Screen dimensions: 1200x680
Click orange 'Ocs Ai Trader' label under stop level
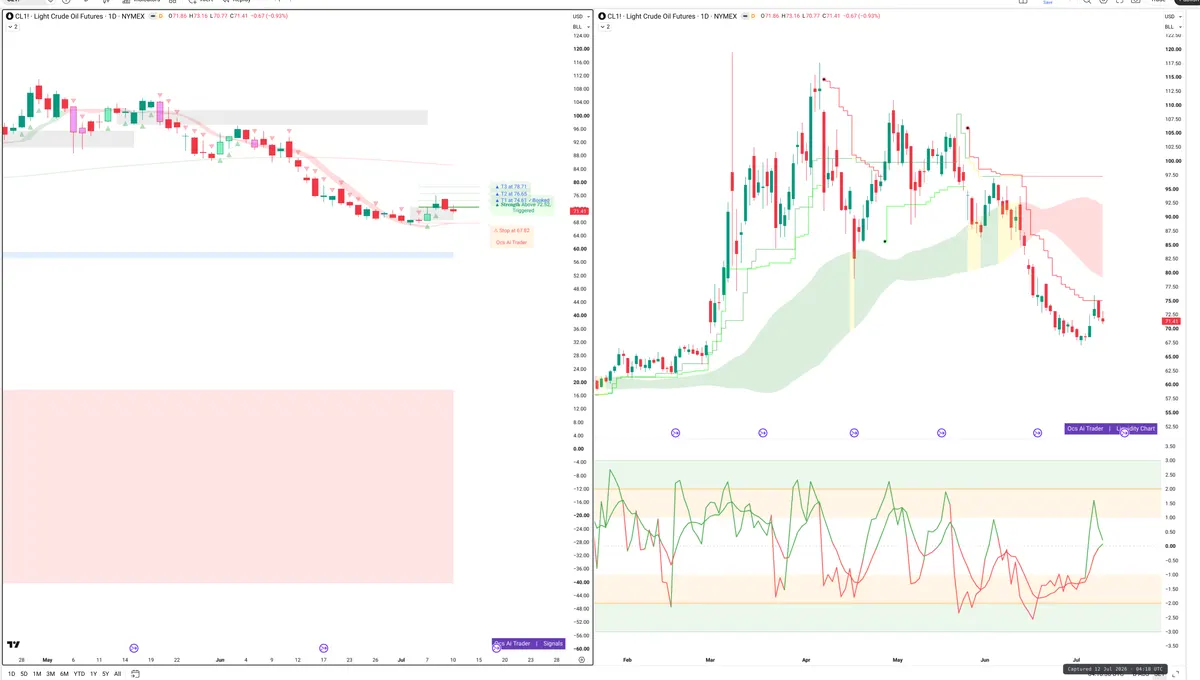512,242
